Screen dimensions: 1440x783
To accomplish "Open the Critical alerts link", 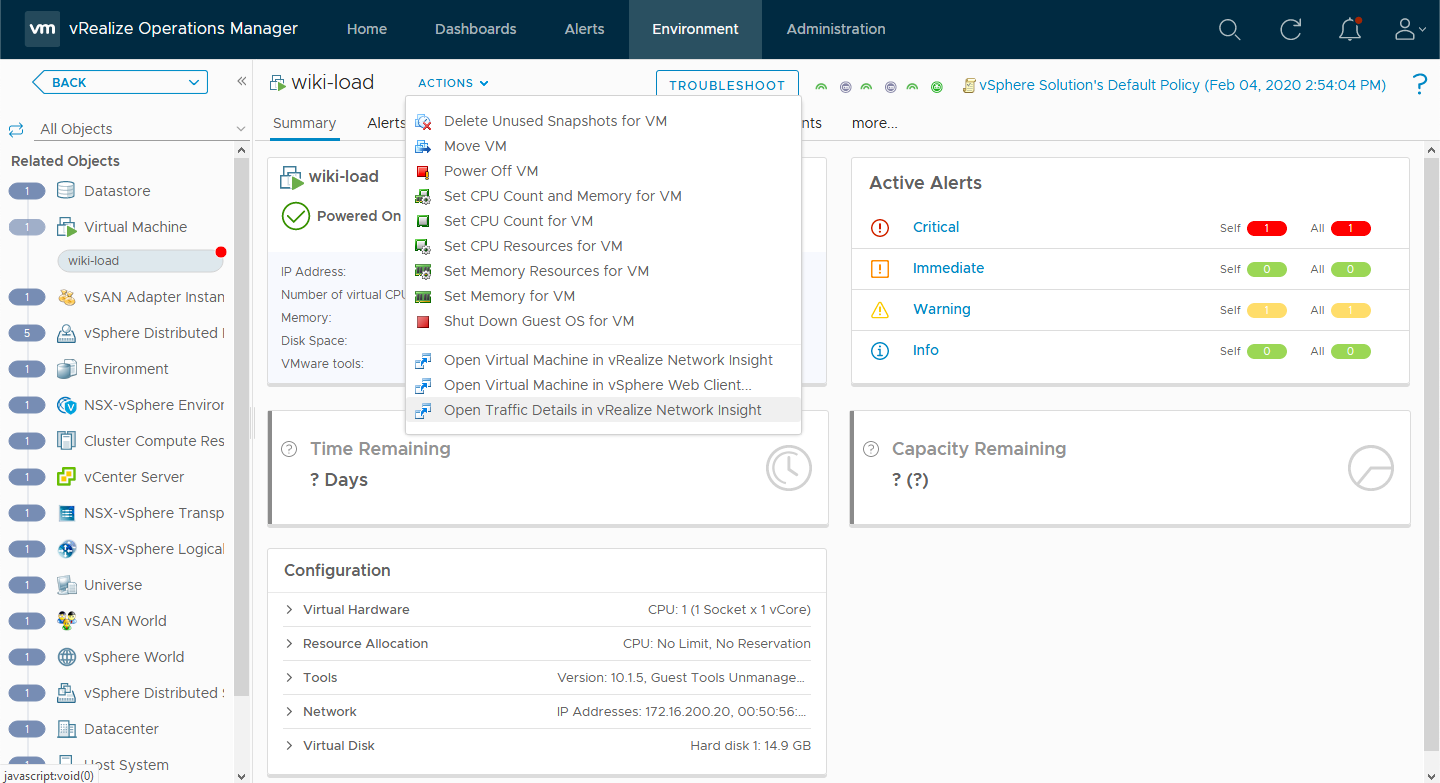I will pos(936,227).
